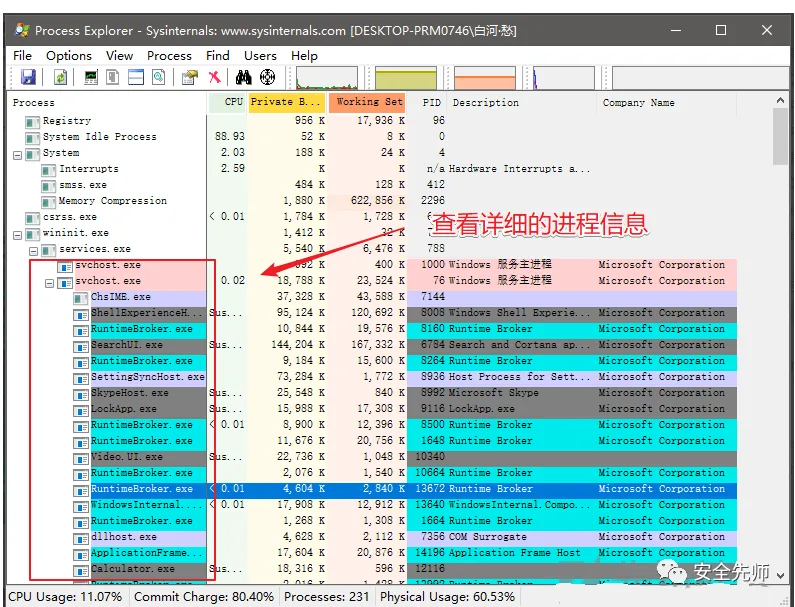Click the System Idle Process icon
This screenshot has width=795, height=607.
pos(32,137)
